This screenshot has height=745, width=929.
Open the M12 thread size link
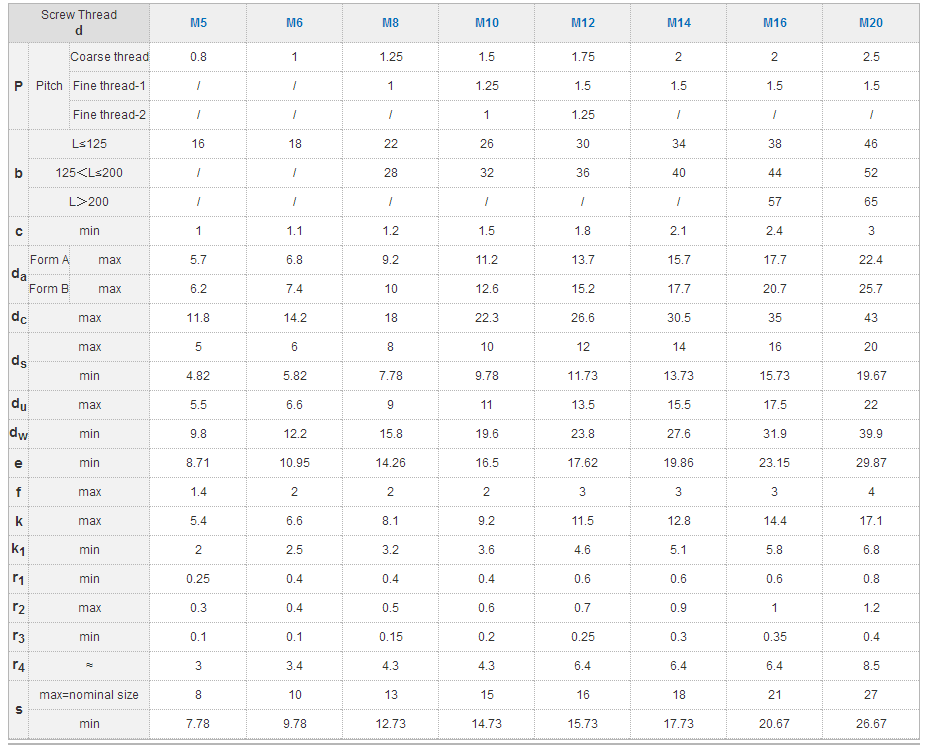(x=582, y=23)
